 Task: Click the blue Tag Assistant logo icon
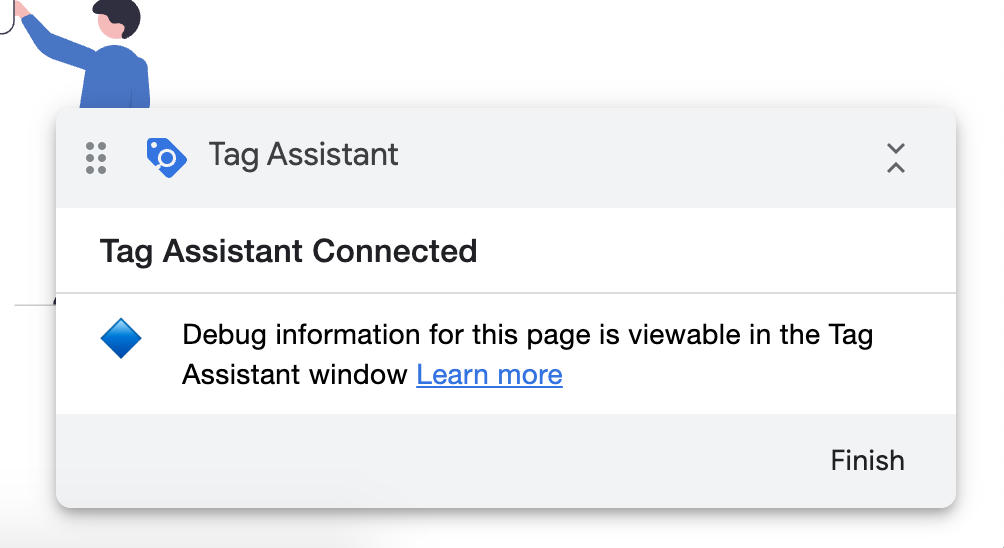point(166,157)
